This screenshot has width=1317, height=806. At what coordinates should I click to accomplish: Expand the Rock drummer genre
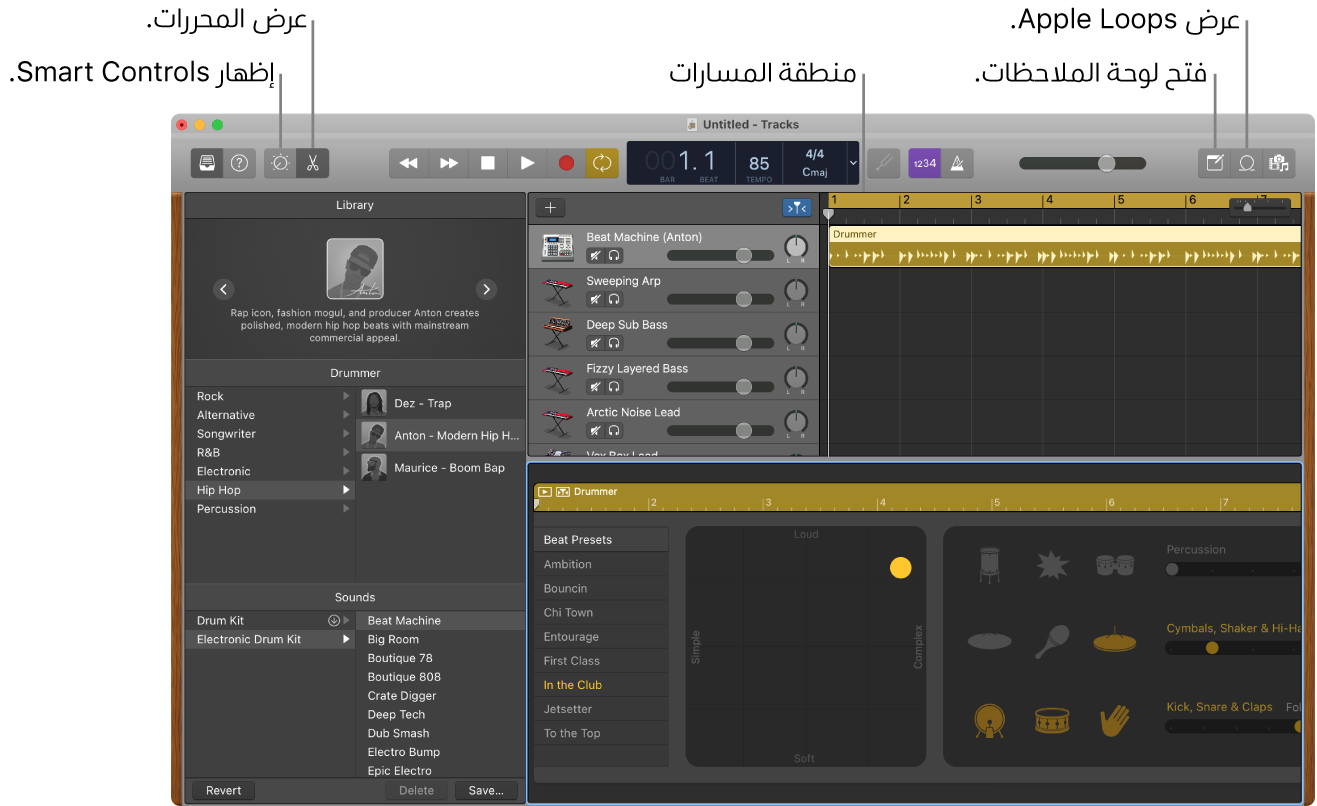pyautogui.click(x=347, y=396)
